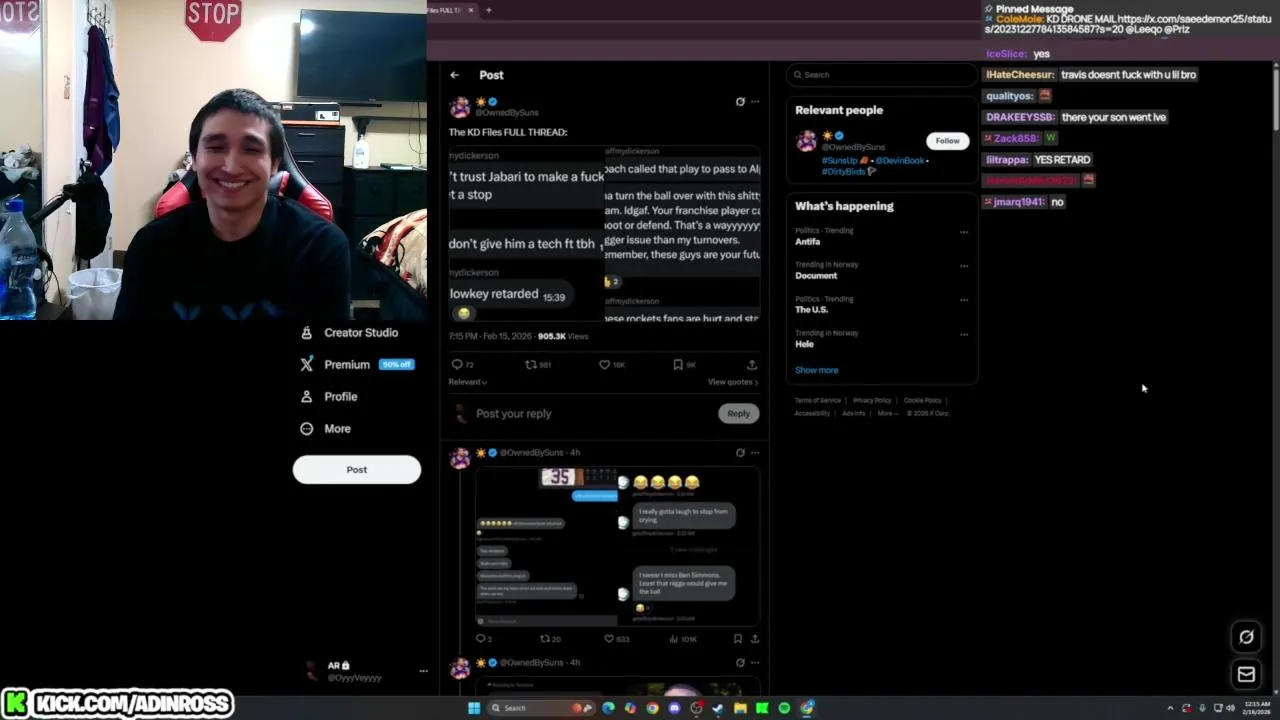
Task: Launch Google Chrome from the taskbar
Action: 652,708
